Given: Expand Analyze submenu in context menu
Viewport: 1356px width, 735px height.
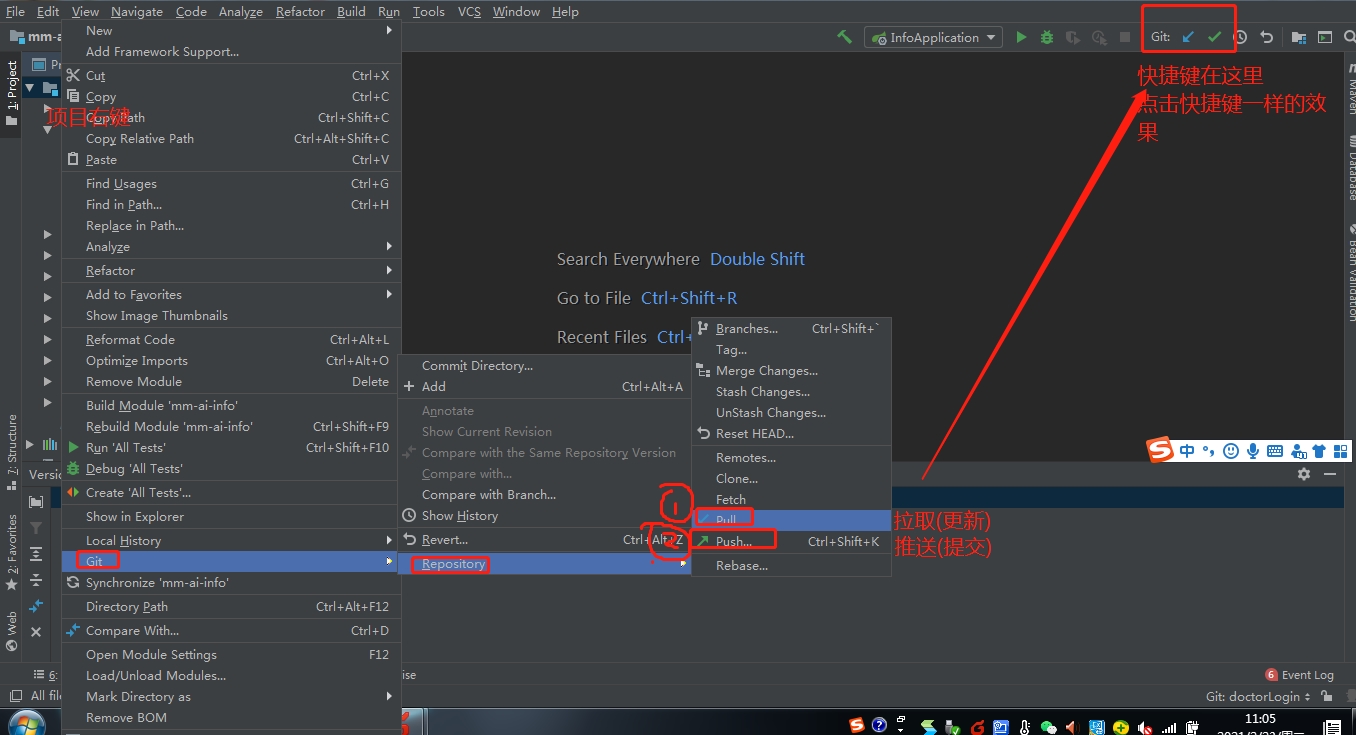Looking at the screenshot, I should 231,247.
